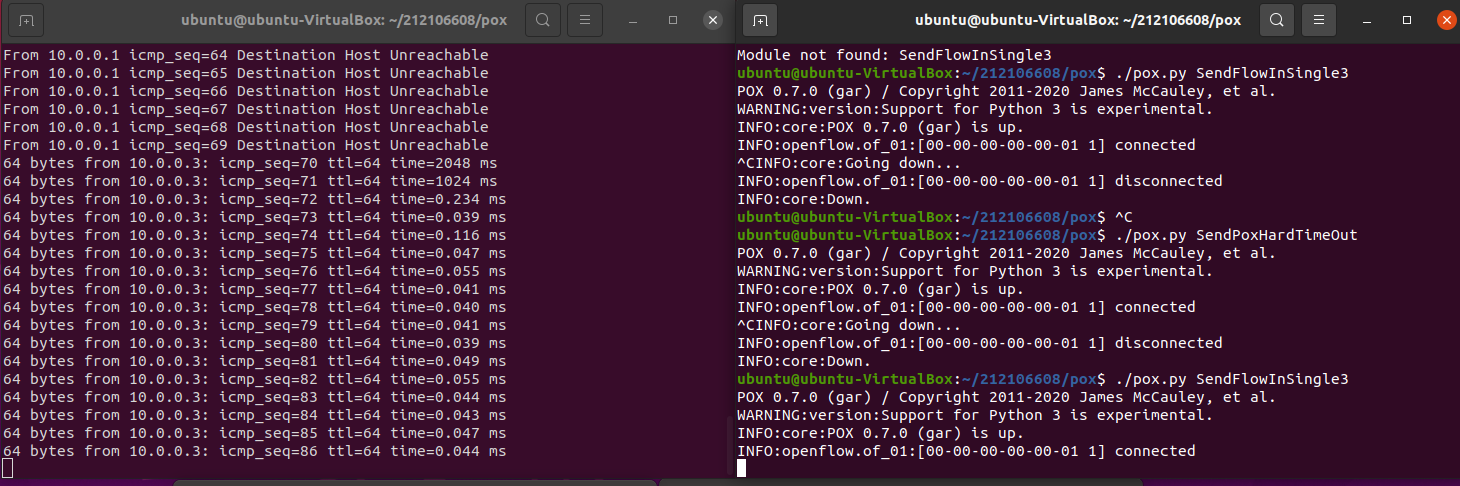Click the cursor in the right terminal
This screenshot has width=1460, height=486.
click(742, 468)
